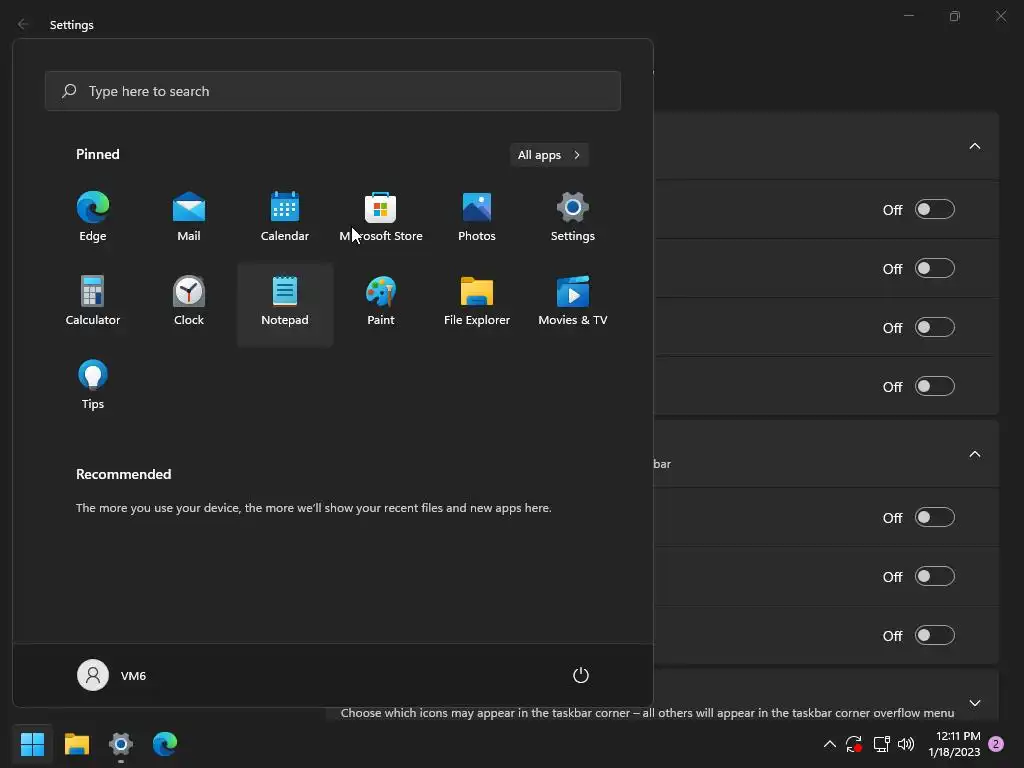Image resolution: width=1024 pixels, height=768 pixels.
Task: Toggle the fourth Off switch in upper group
Action: pos(935,387)
